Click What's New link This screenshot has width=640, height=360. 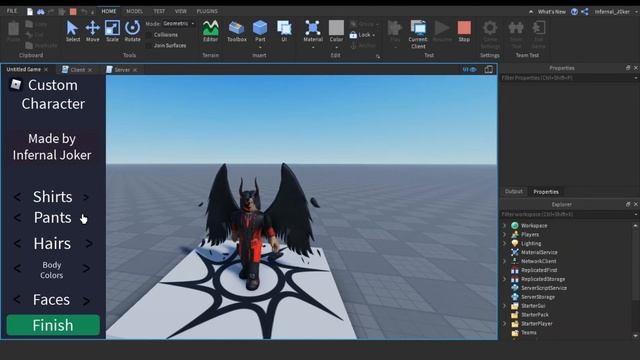(551, 12)
